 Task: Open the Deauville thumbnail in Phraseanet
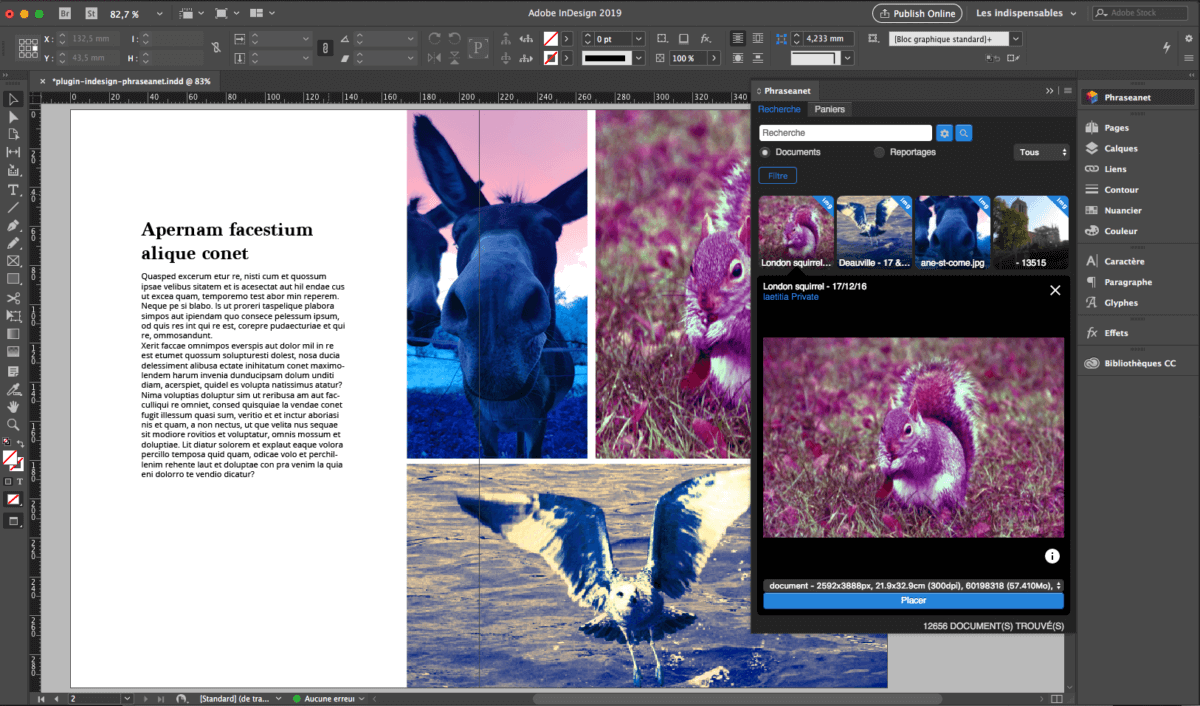click(x=874, y=228)
